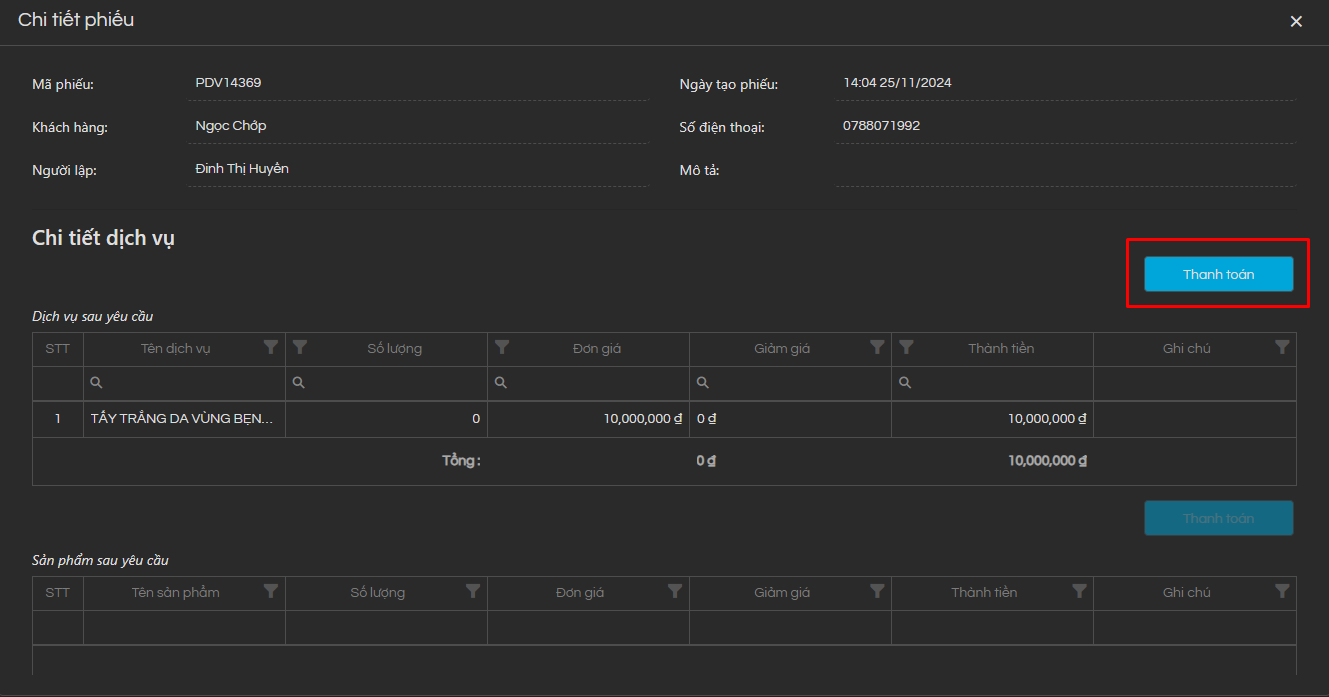The image size is (1329, 697).
Task: Click search box under services Thành tiền
Action: [1000, 383]
